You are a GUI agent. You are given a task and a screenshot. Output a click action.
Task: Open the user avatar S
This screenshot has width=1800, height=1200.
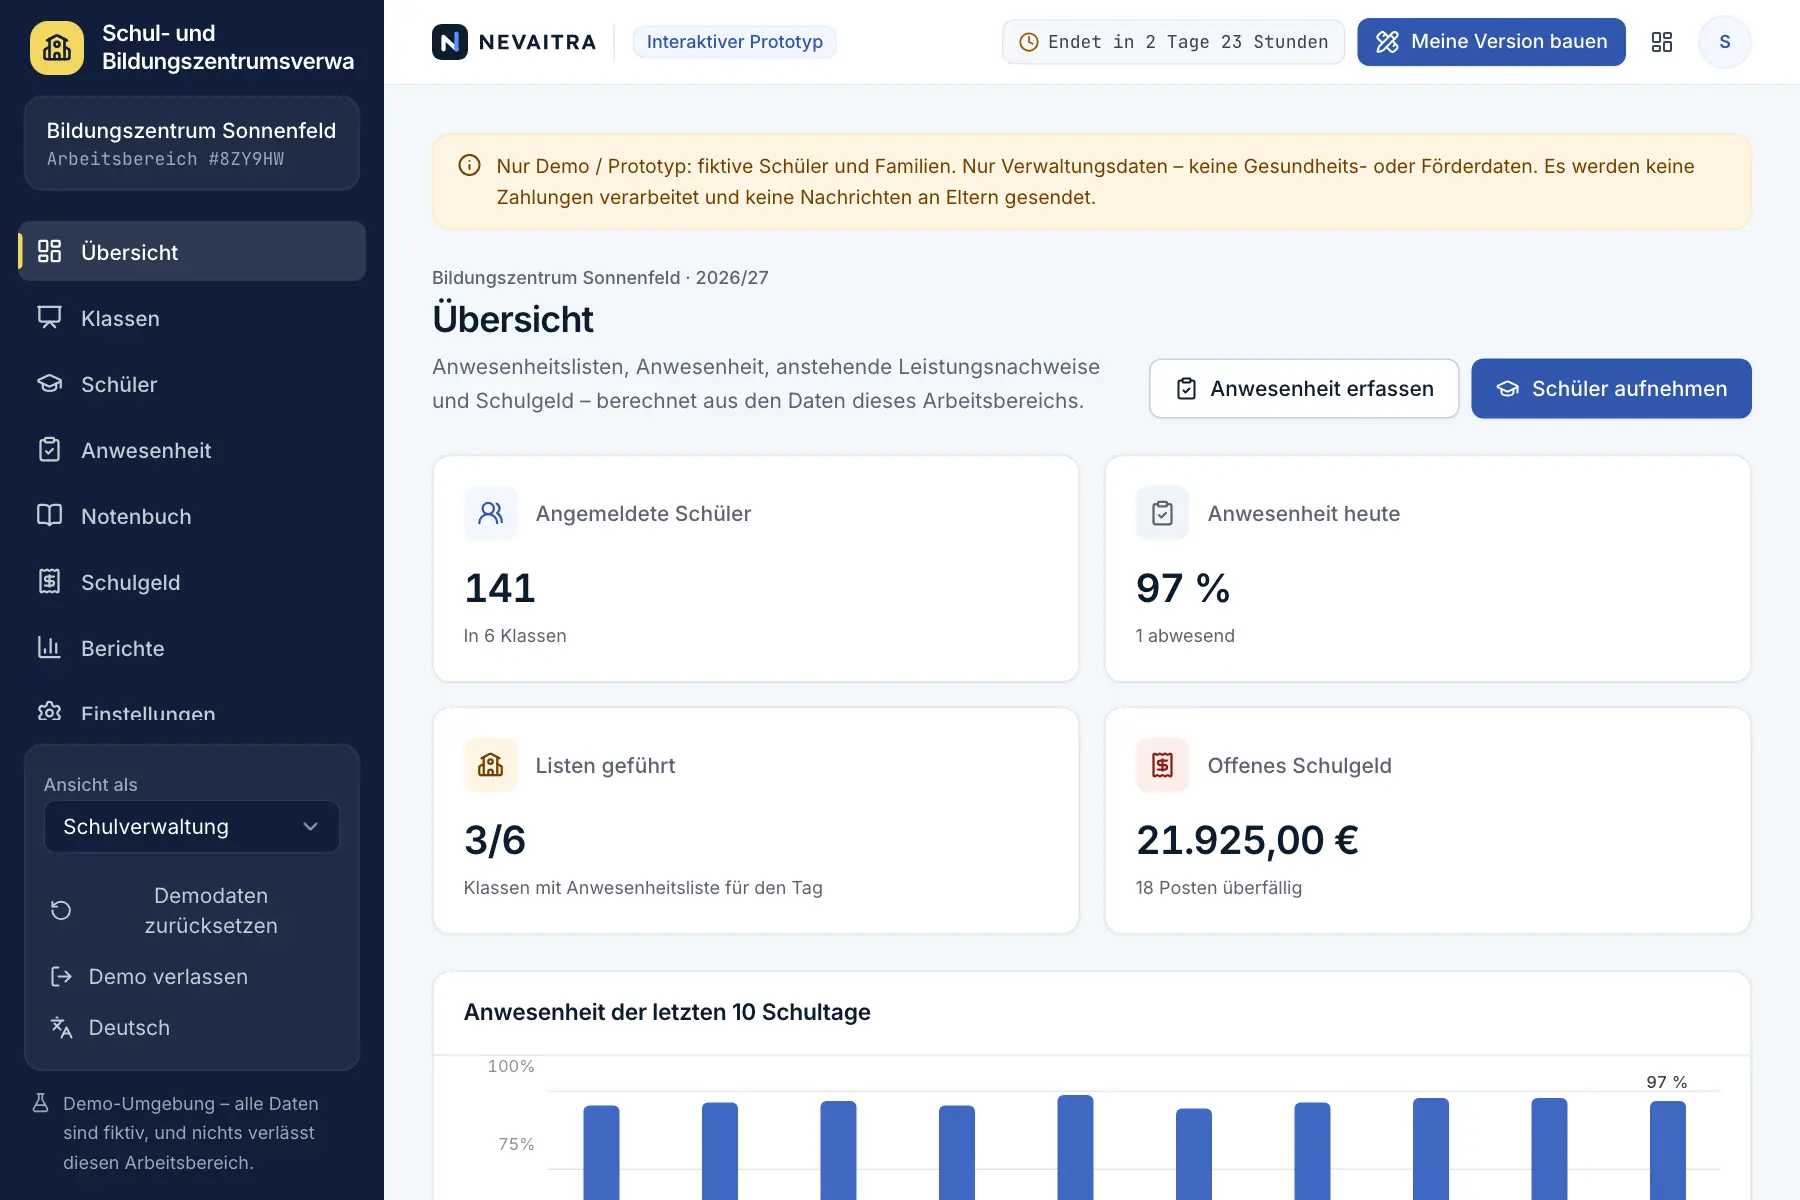coord(1724,42)
